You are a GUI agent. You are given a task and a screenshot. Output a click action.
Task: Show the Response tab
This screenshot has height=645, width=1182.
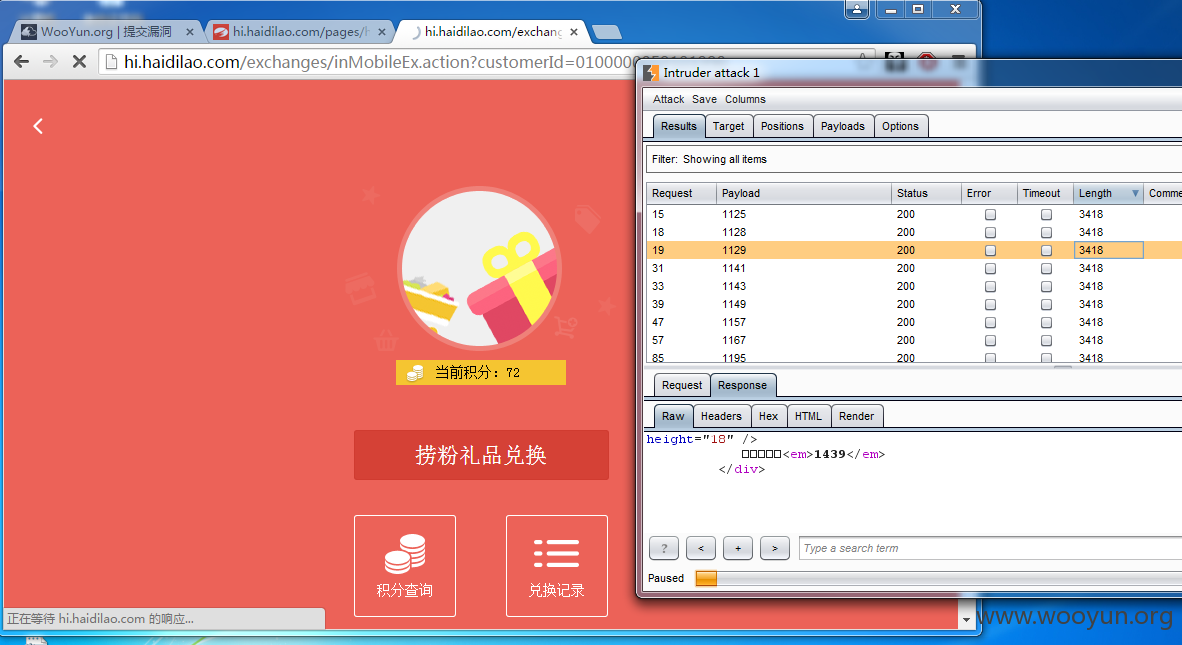(743, 385)
